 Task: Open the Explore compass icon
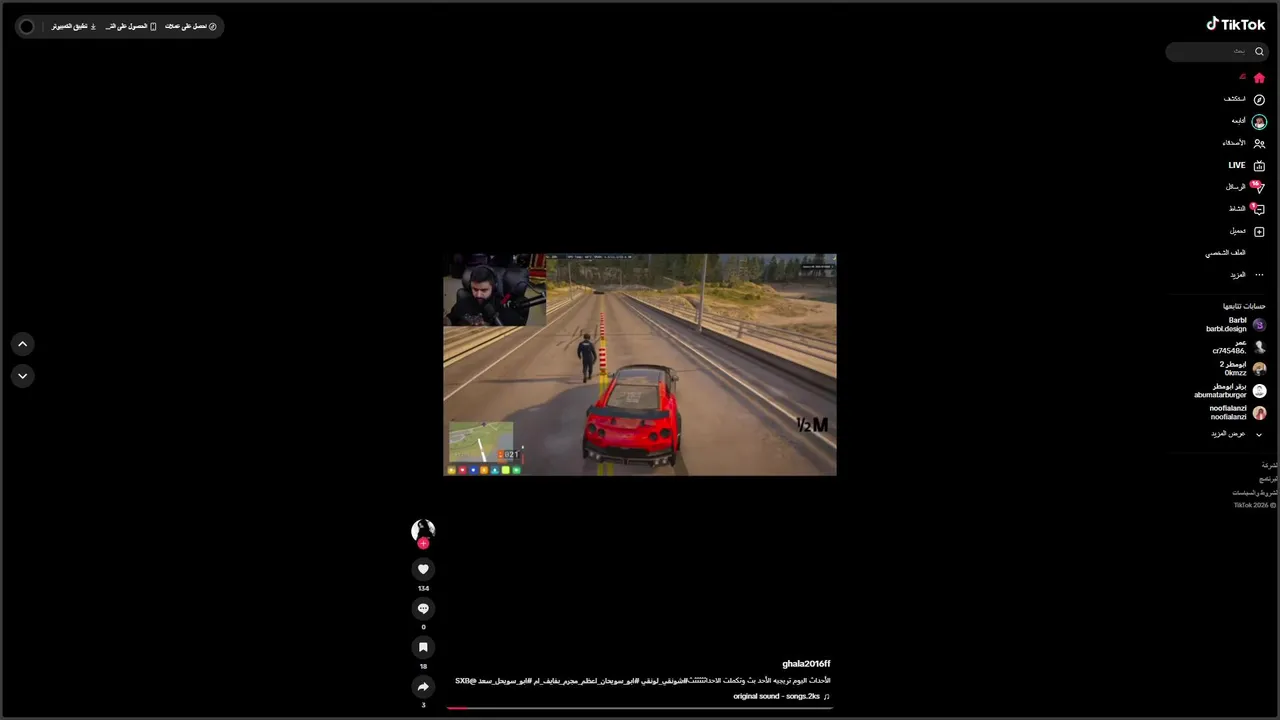pyautogui.click(x=1259, y=99)
